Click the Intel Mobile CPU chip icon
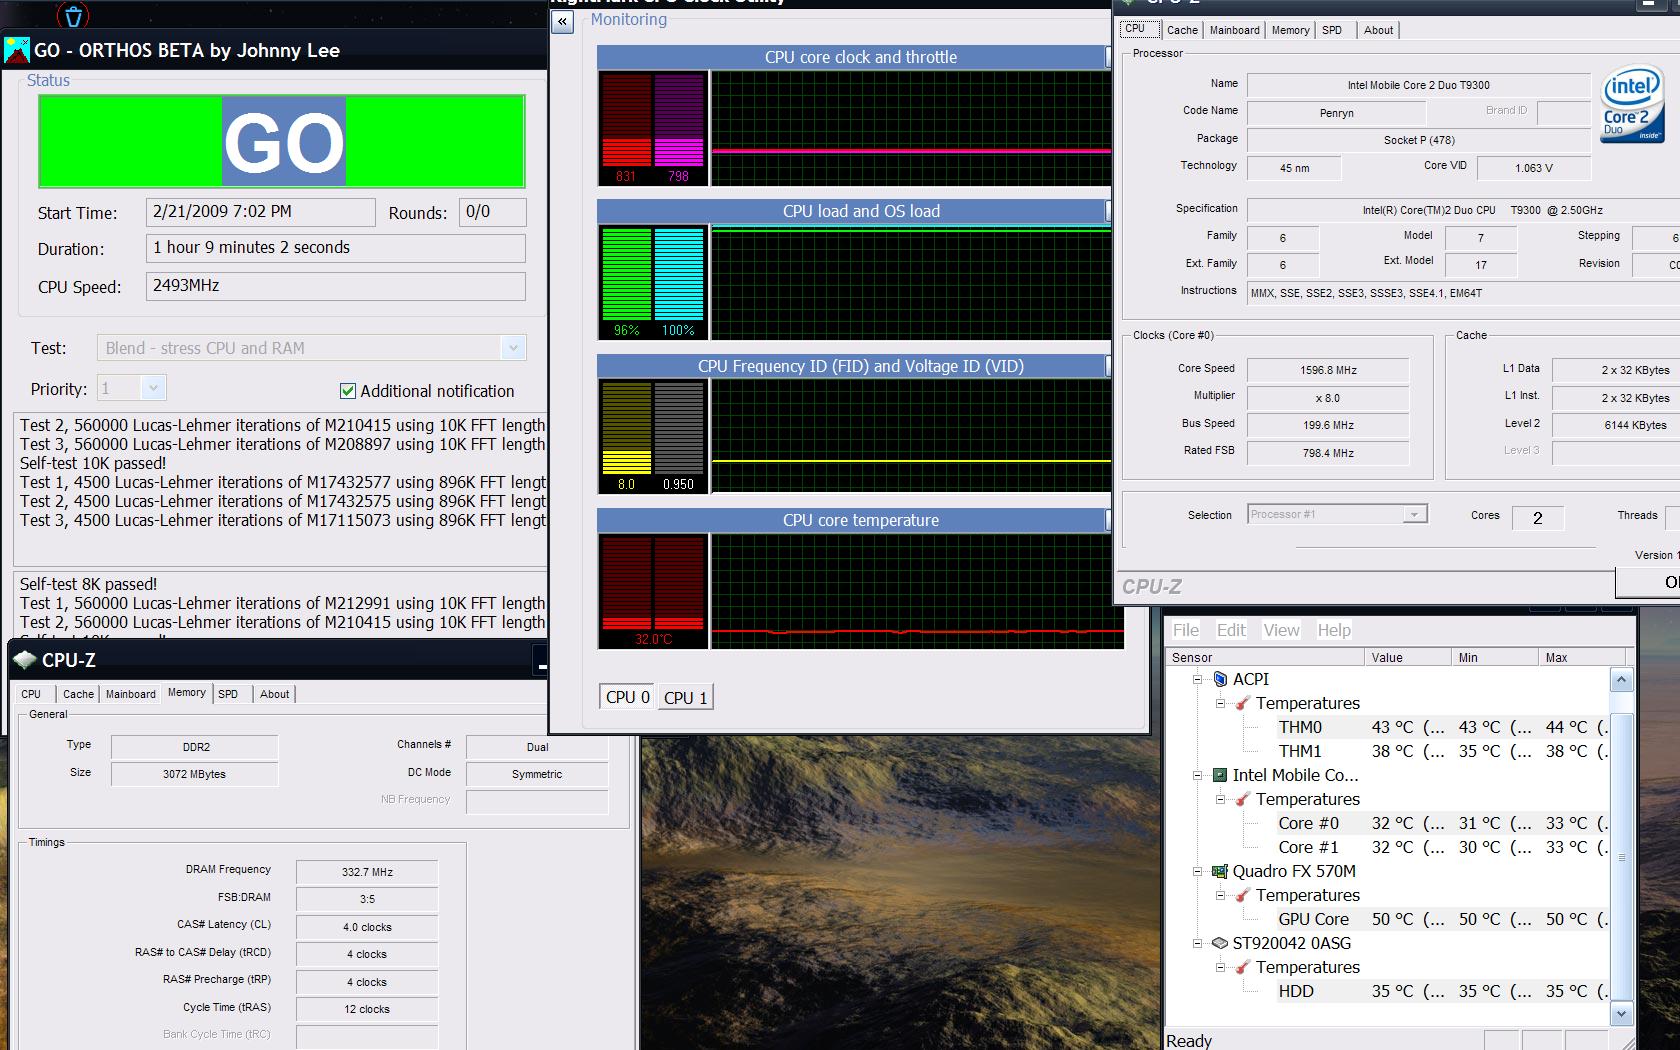 pyautogui.click(x=1220, y=775)
